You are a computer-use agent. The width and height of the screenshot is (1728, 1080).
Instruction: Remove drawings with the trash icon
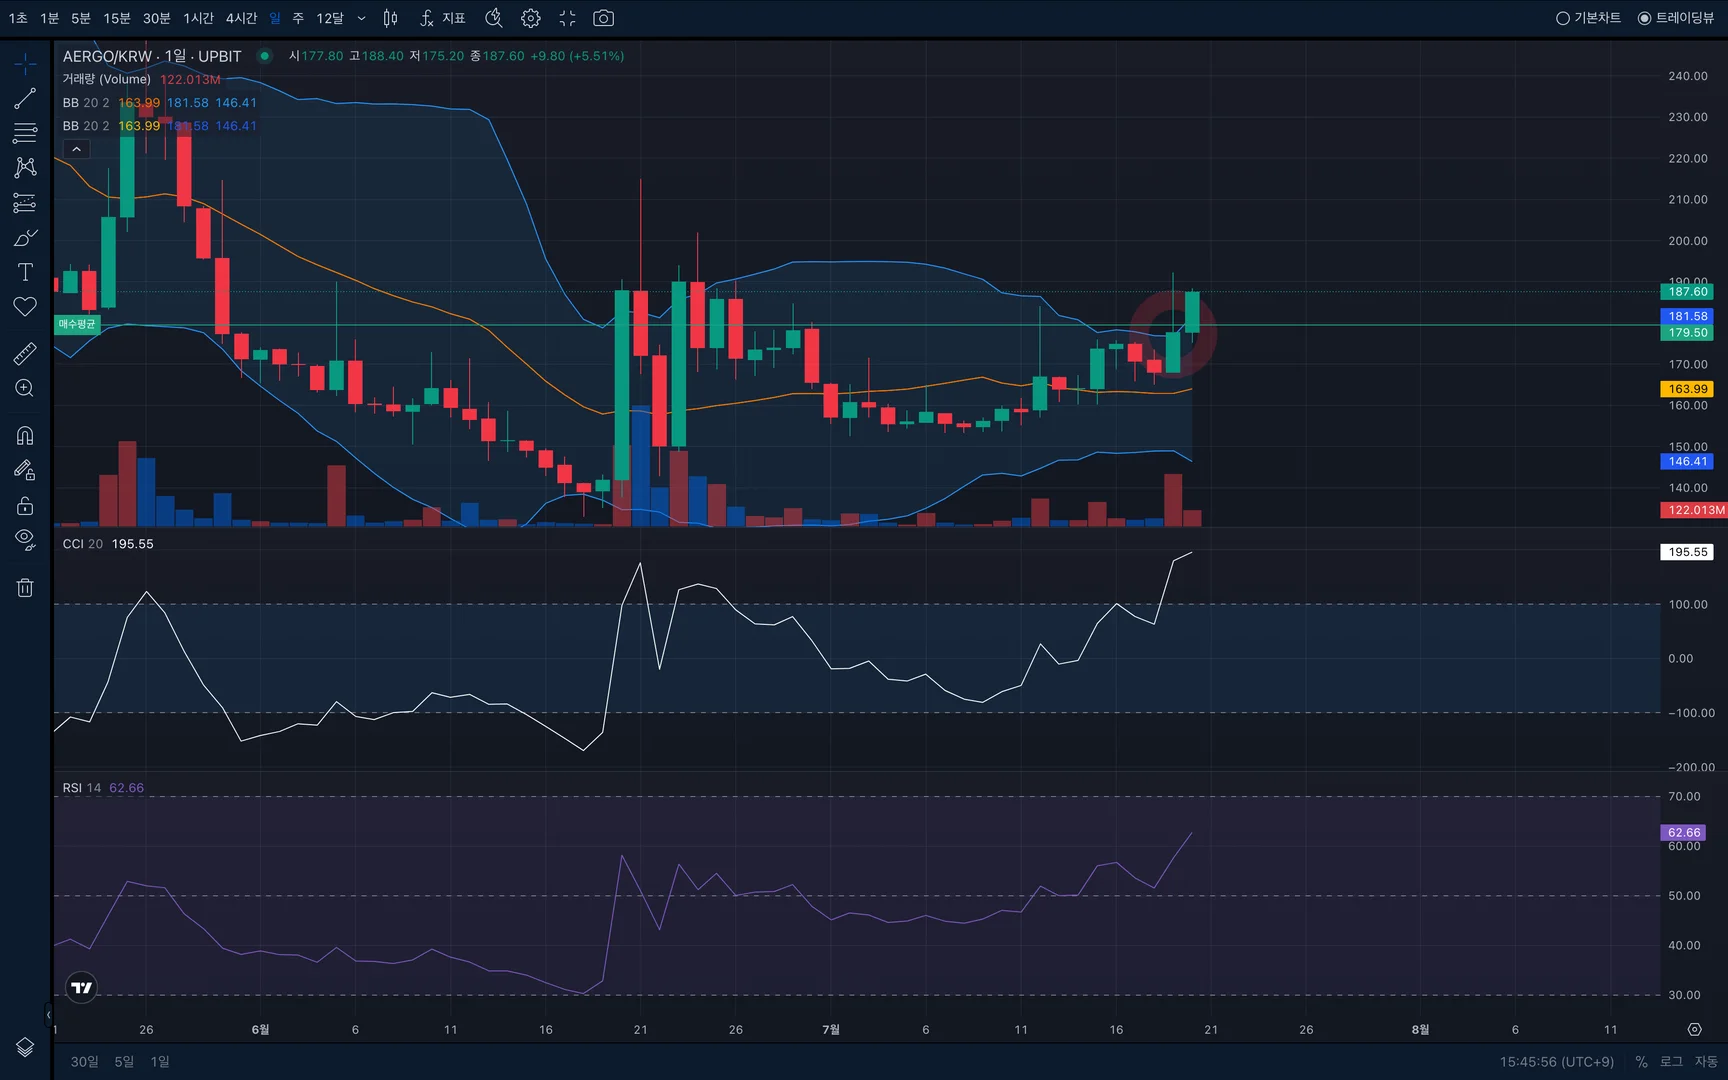coord(25,587)
